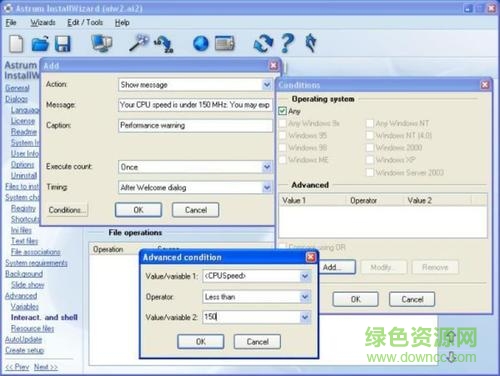Click the circular refresh arrows icon
500x376 pixels.
point(263,44)
